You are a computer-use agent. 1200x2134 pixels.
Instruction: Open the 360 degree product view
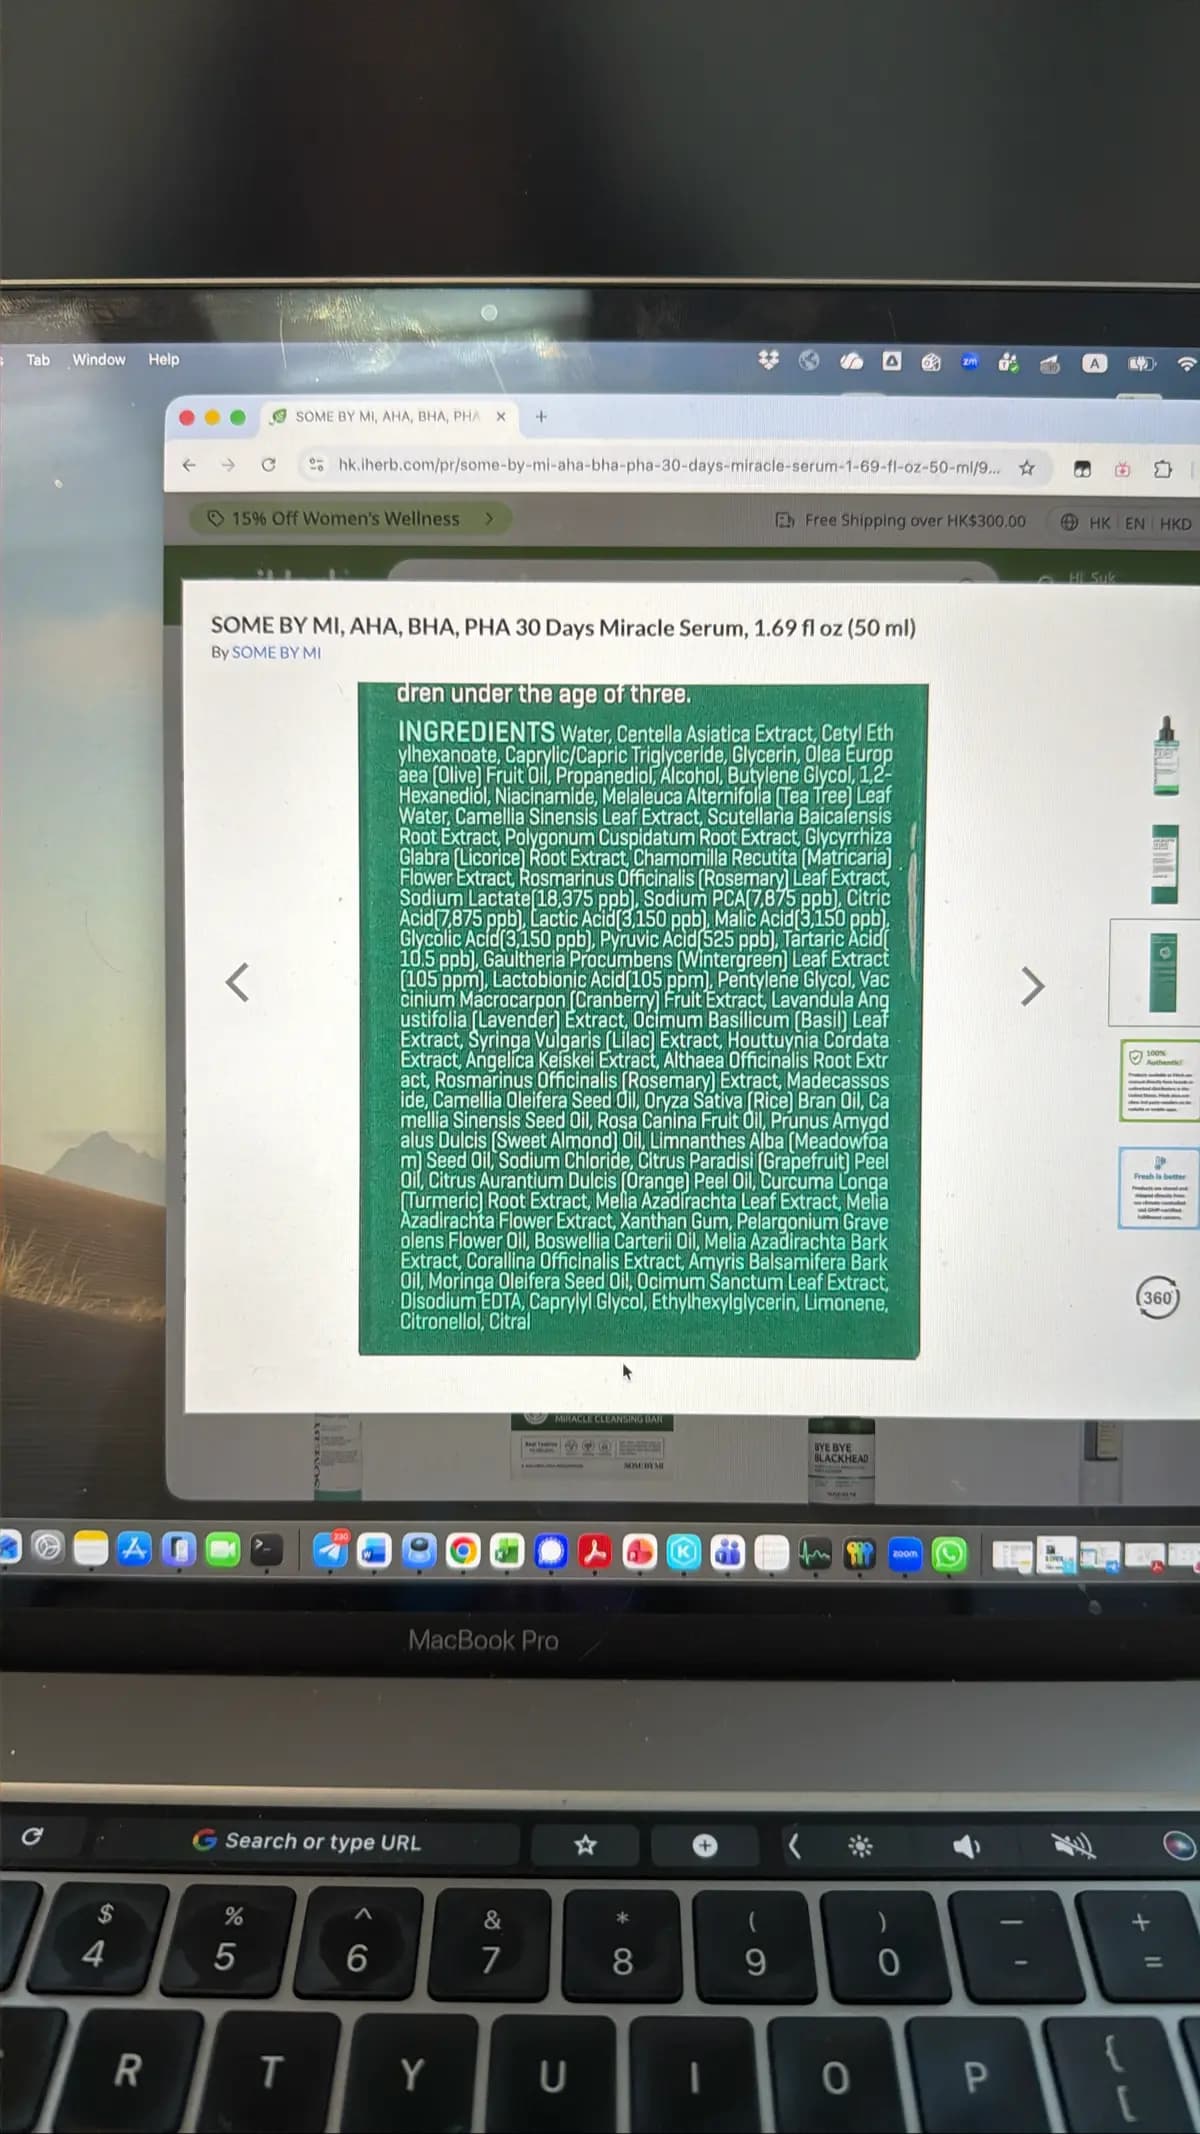pos(1157,1298)
